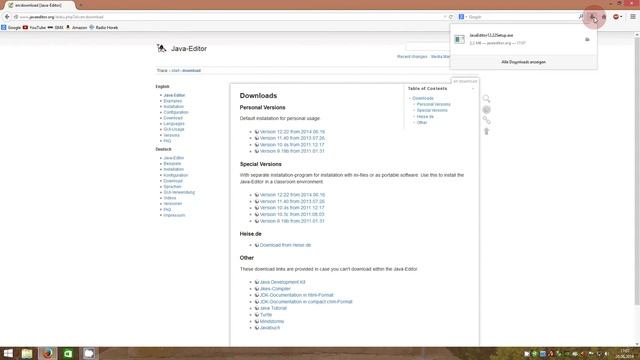Screen dimensions: 640x360
Task: Click the home icon in the Firefox toolbar
Action: [604, 17]
